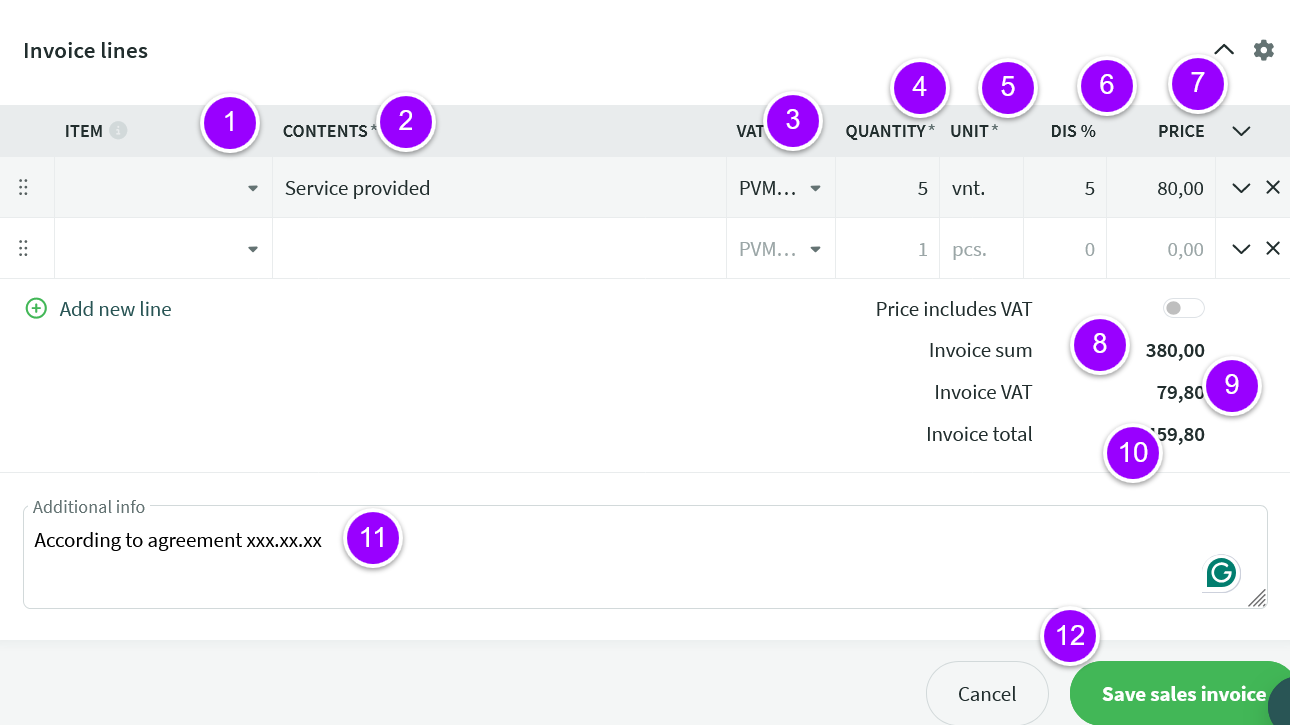Remove the empty second line

[x=1273, y=249]
